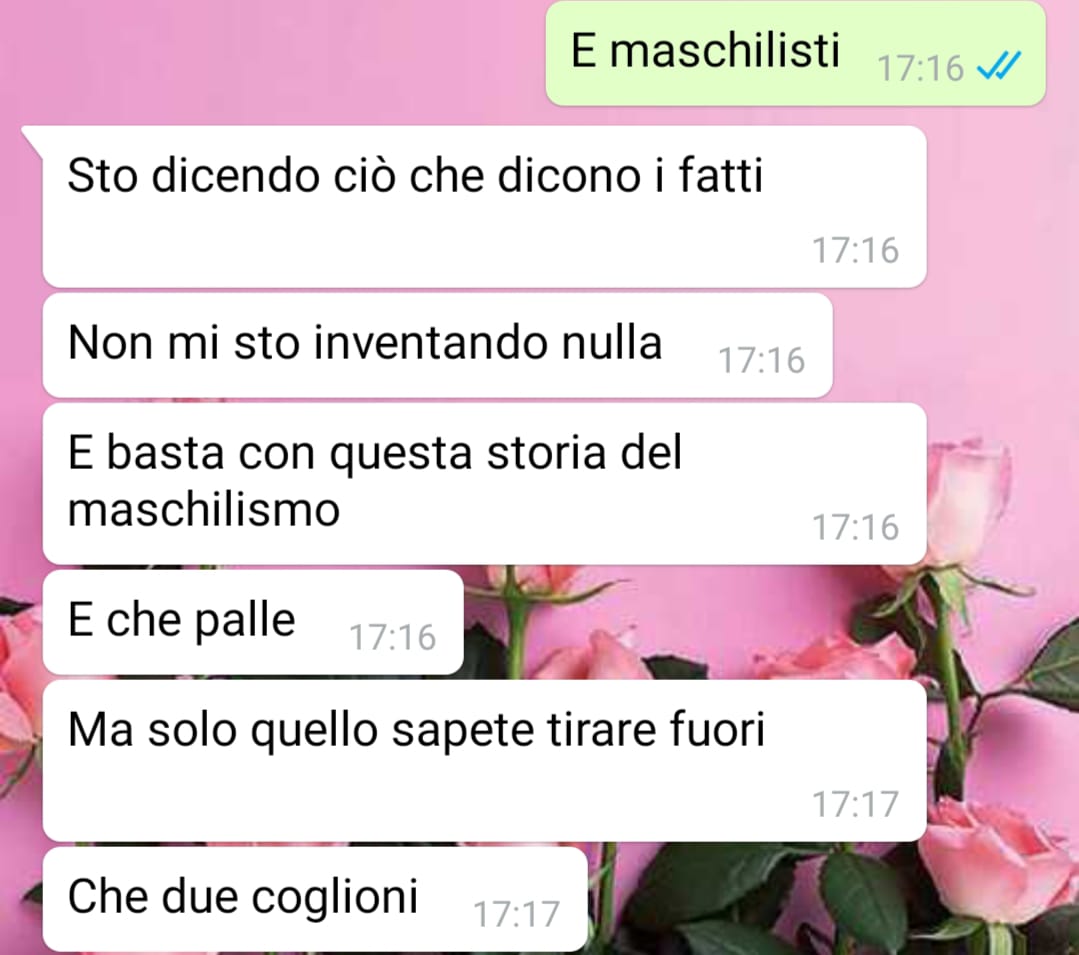The image size is (1079, 955).
Task: Tap the 17:16 timestamp on 'E maschilisti'
Action: pos(921,68)
